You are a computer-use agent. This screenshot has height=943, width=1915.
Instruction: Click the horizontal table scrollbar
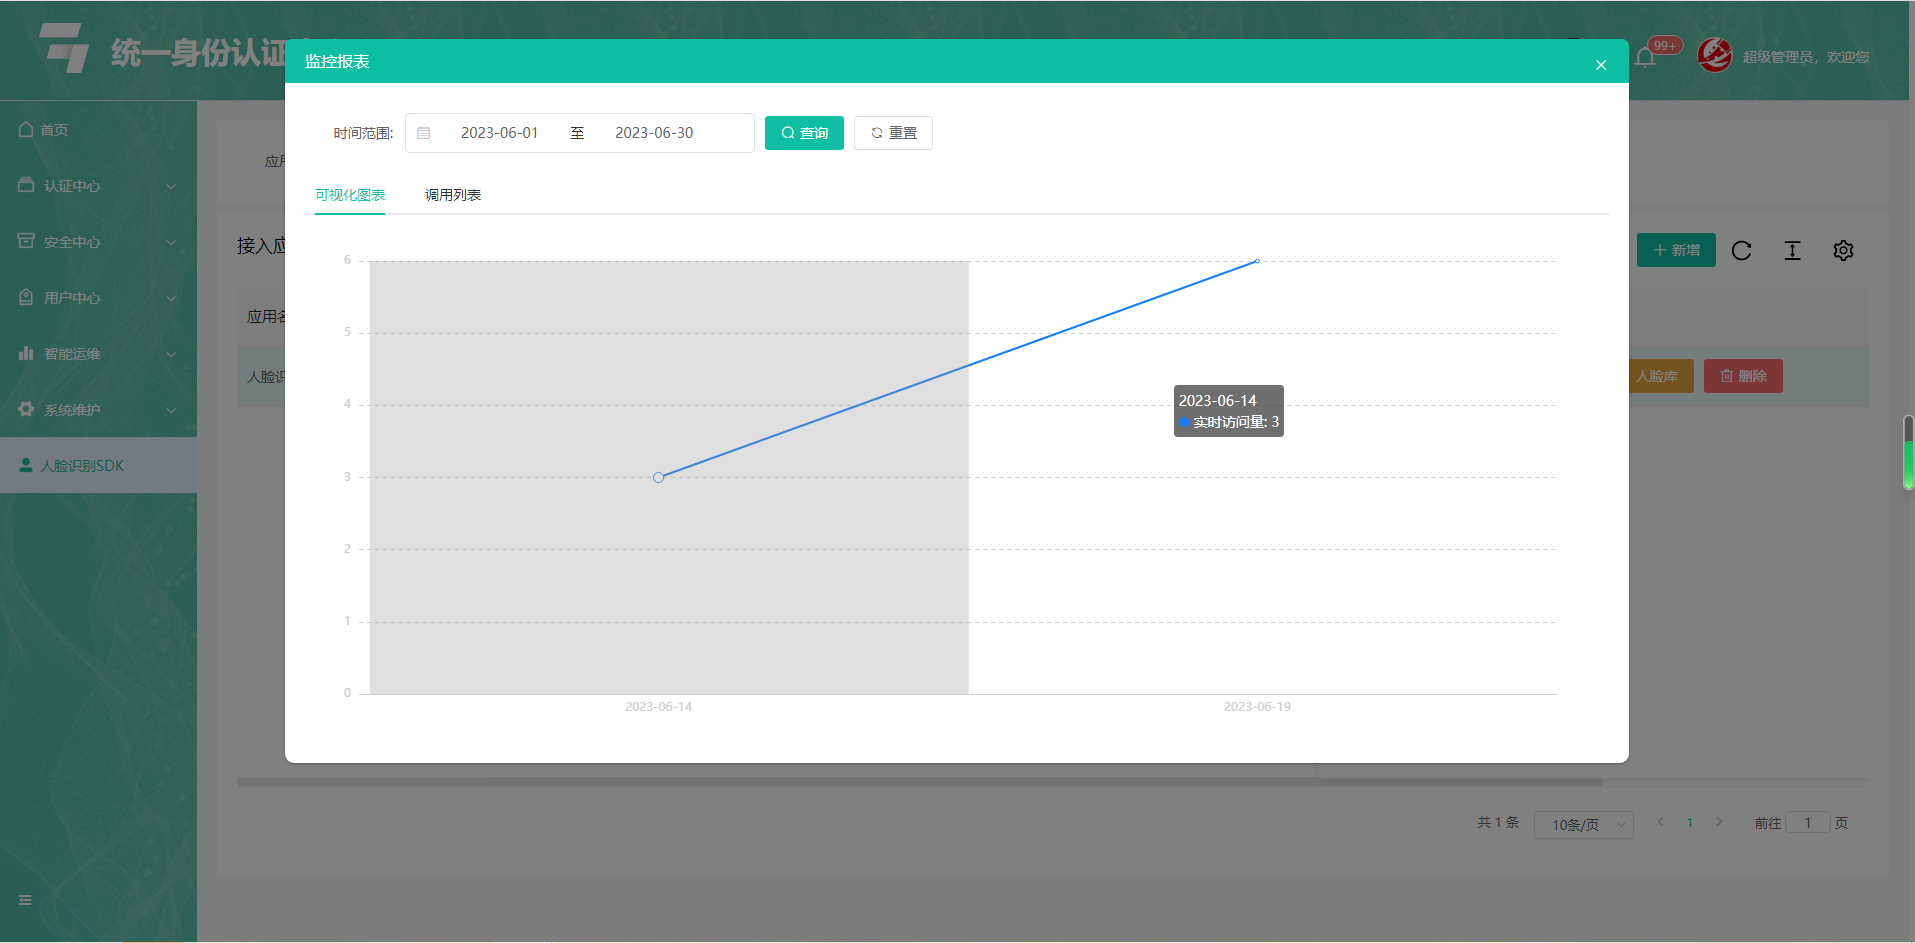(x=920, y=782)
